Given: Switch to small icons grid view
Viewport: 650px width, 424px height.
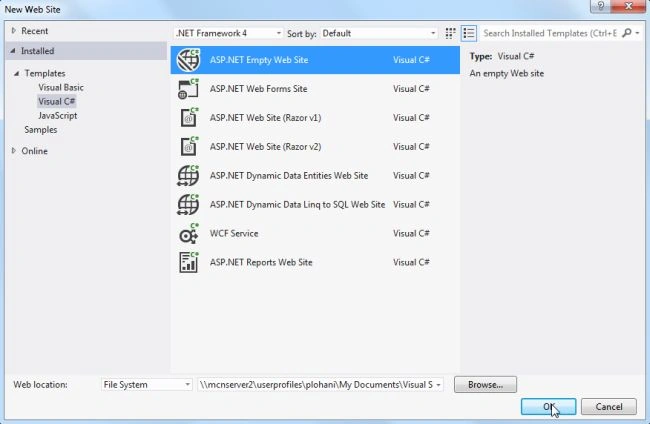Looking at the screenshot, I should (x=450, y=33).
